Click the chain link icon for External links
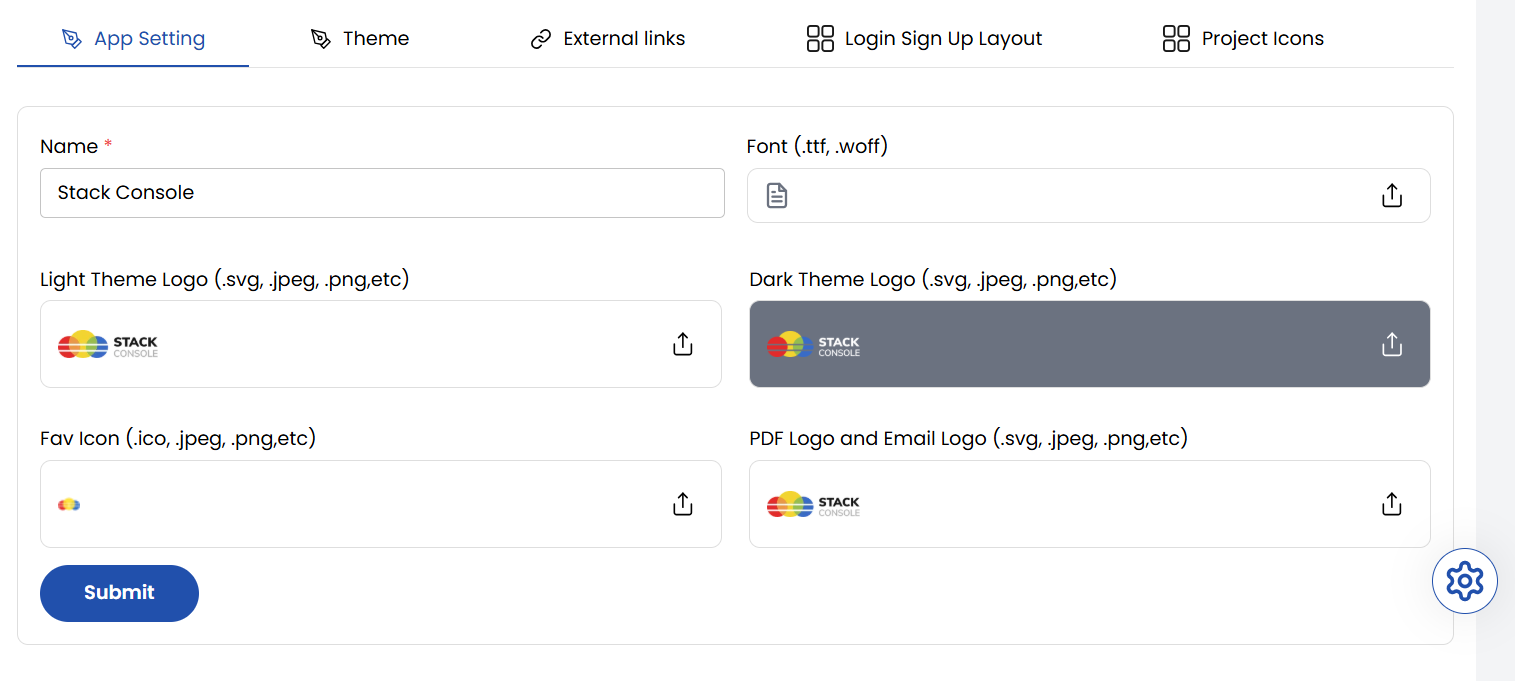This screenshot has height=681, width=1515. click(x=541, y=39)
